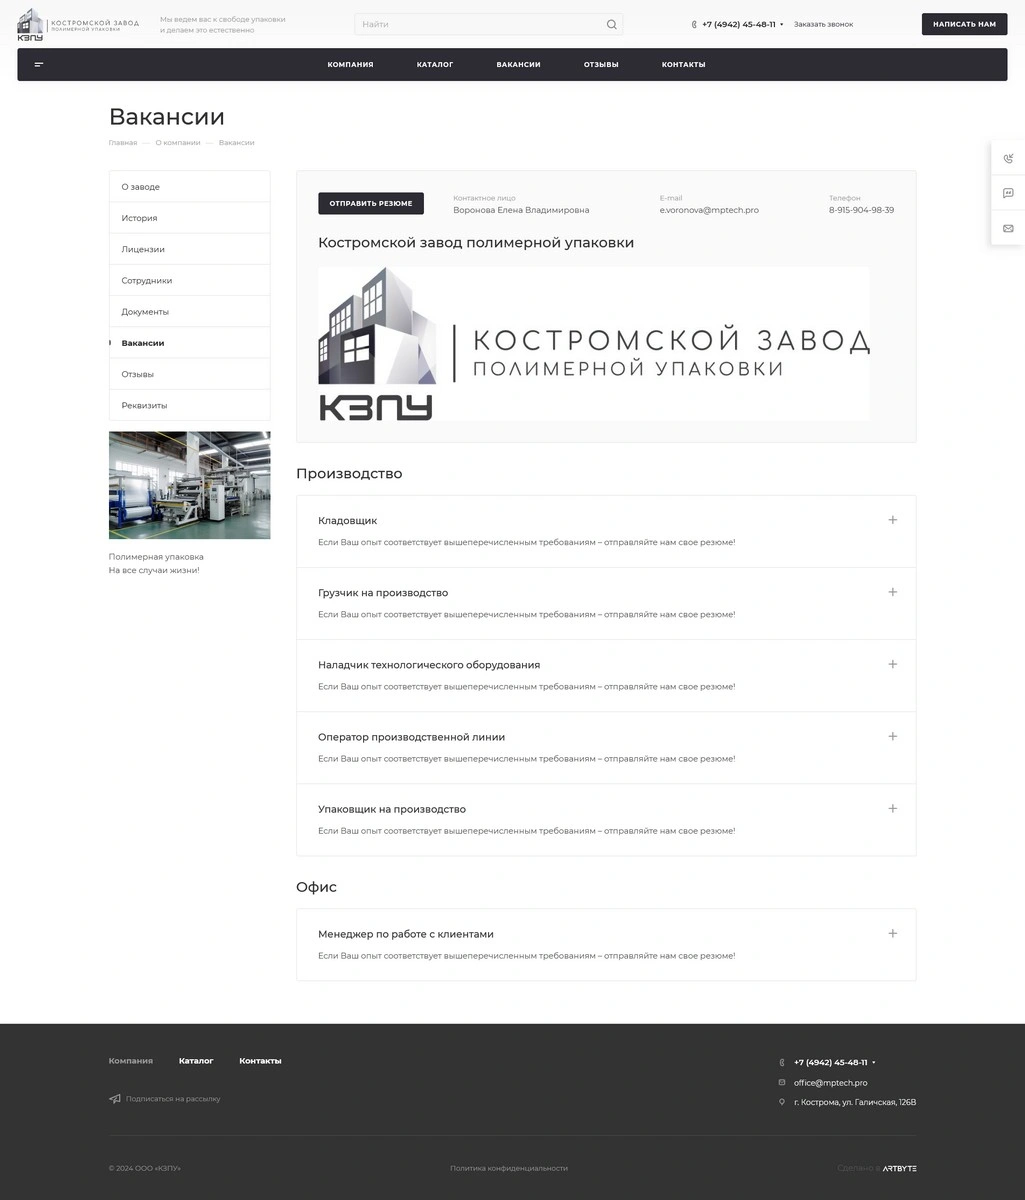Click the paper plane newsletter subscribe icon
1025x1200 pixels.
115,1099
